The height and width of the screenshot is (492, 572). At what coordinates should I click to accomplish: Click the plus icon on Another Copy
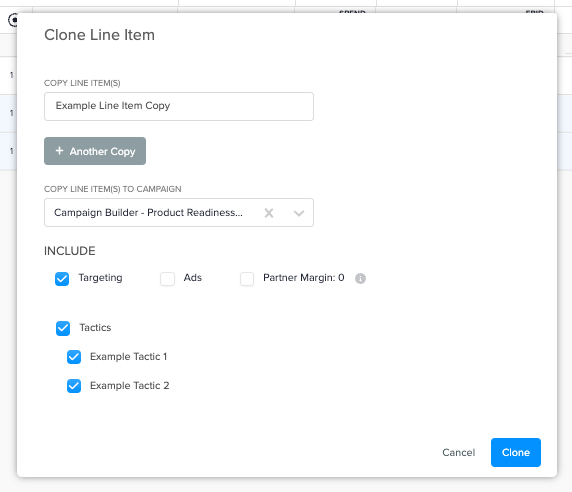(59, 151)
